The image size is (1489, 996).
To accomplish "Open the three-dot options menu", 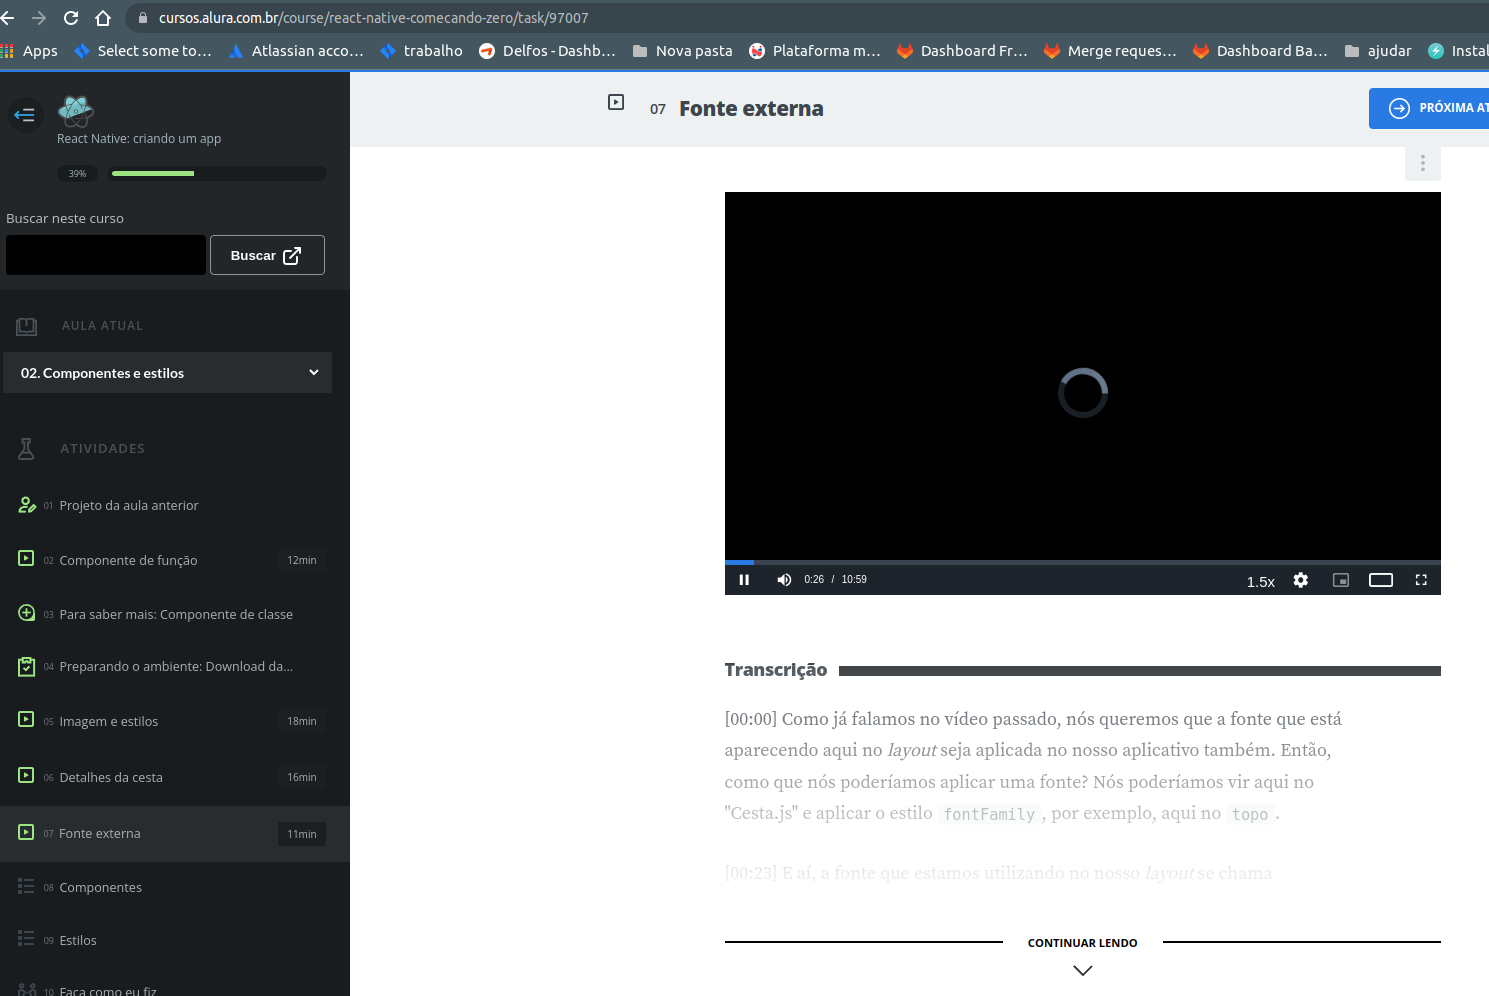I will [x=1423, y=163].
